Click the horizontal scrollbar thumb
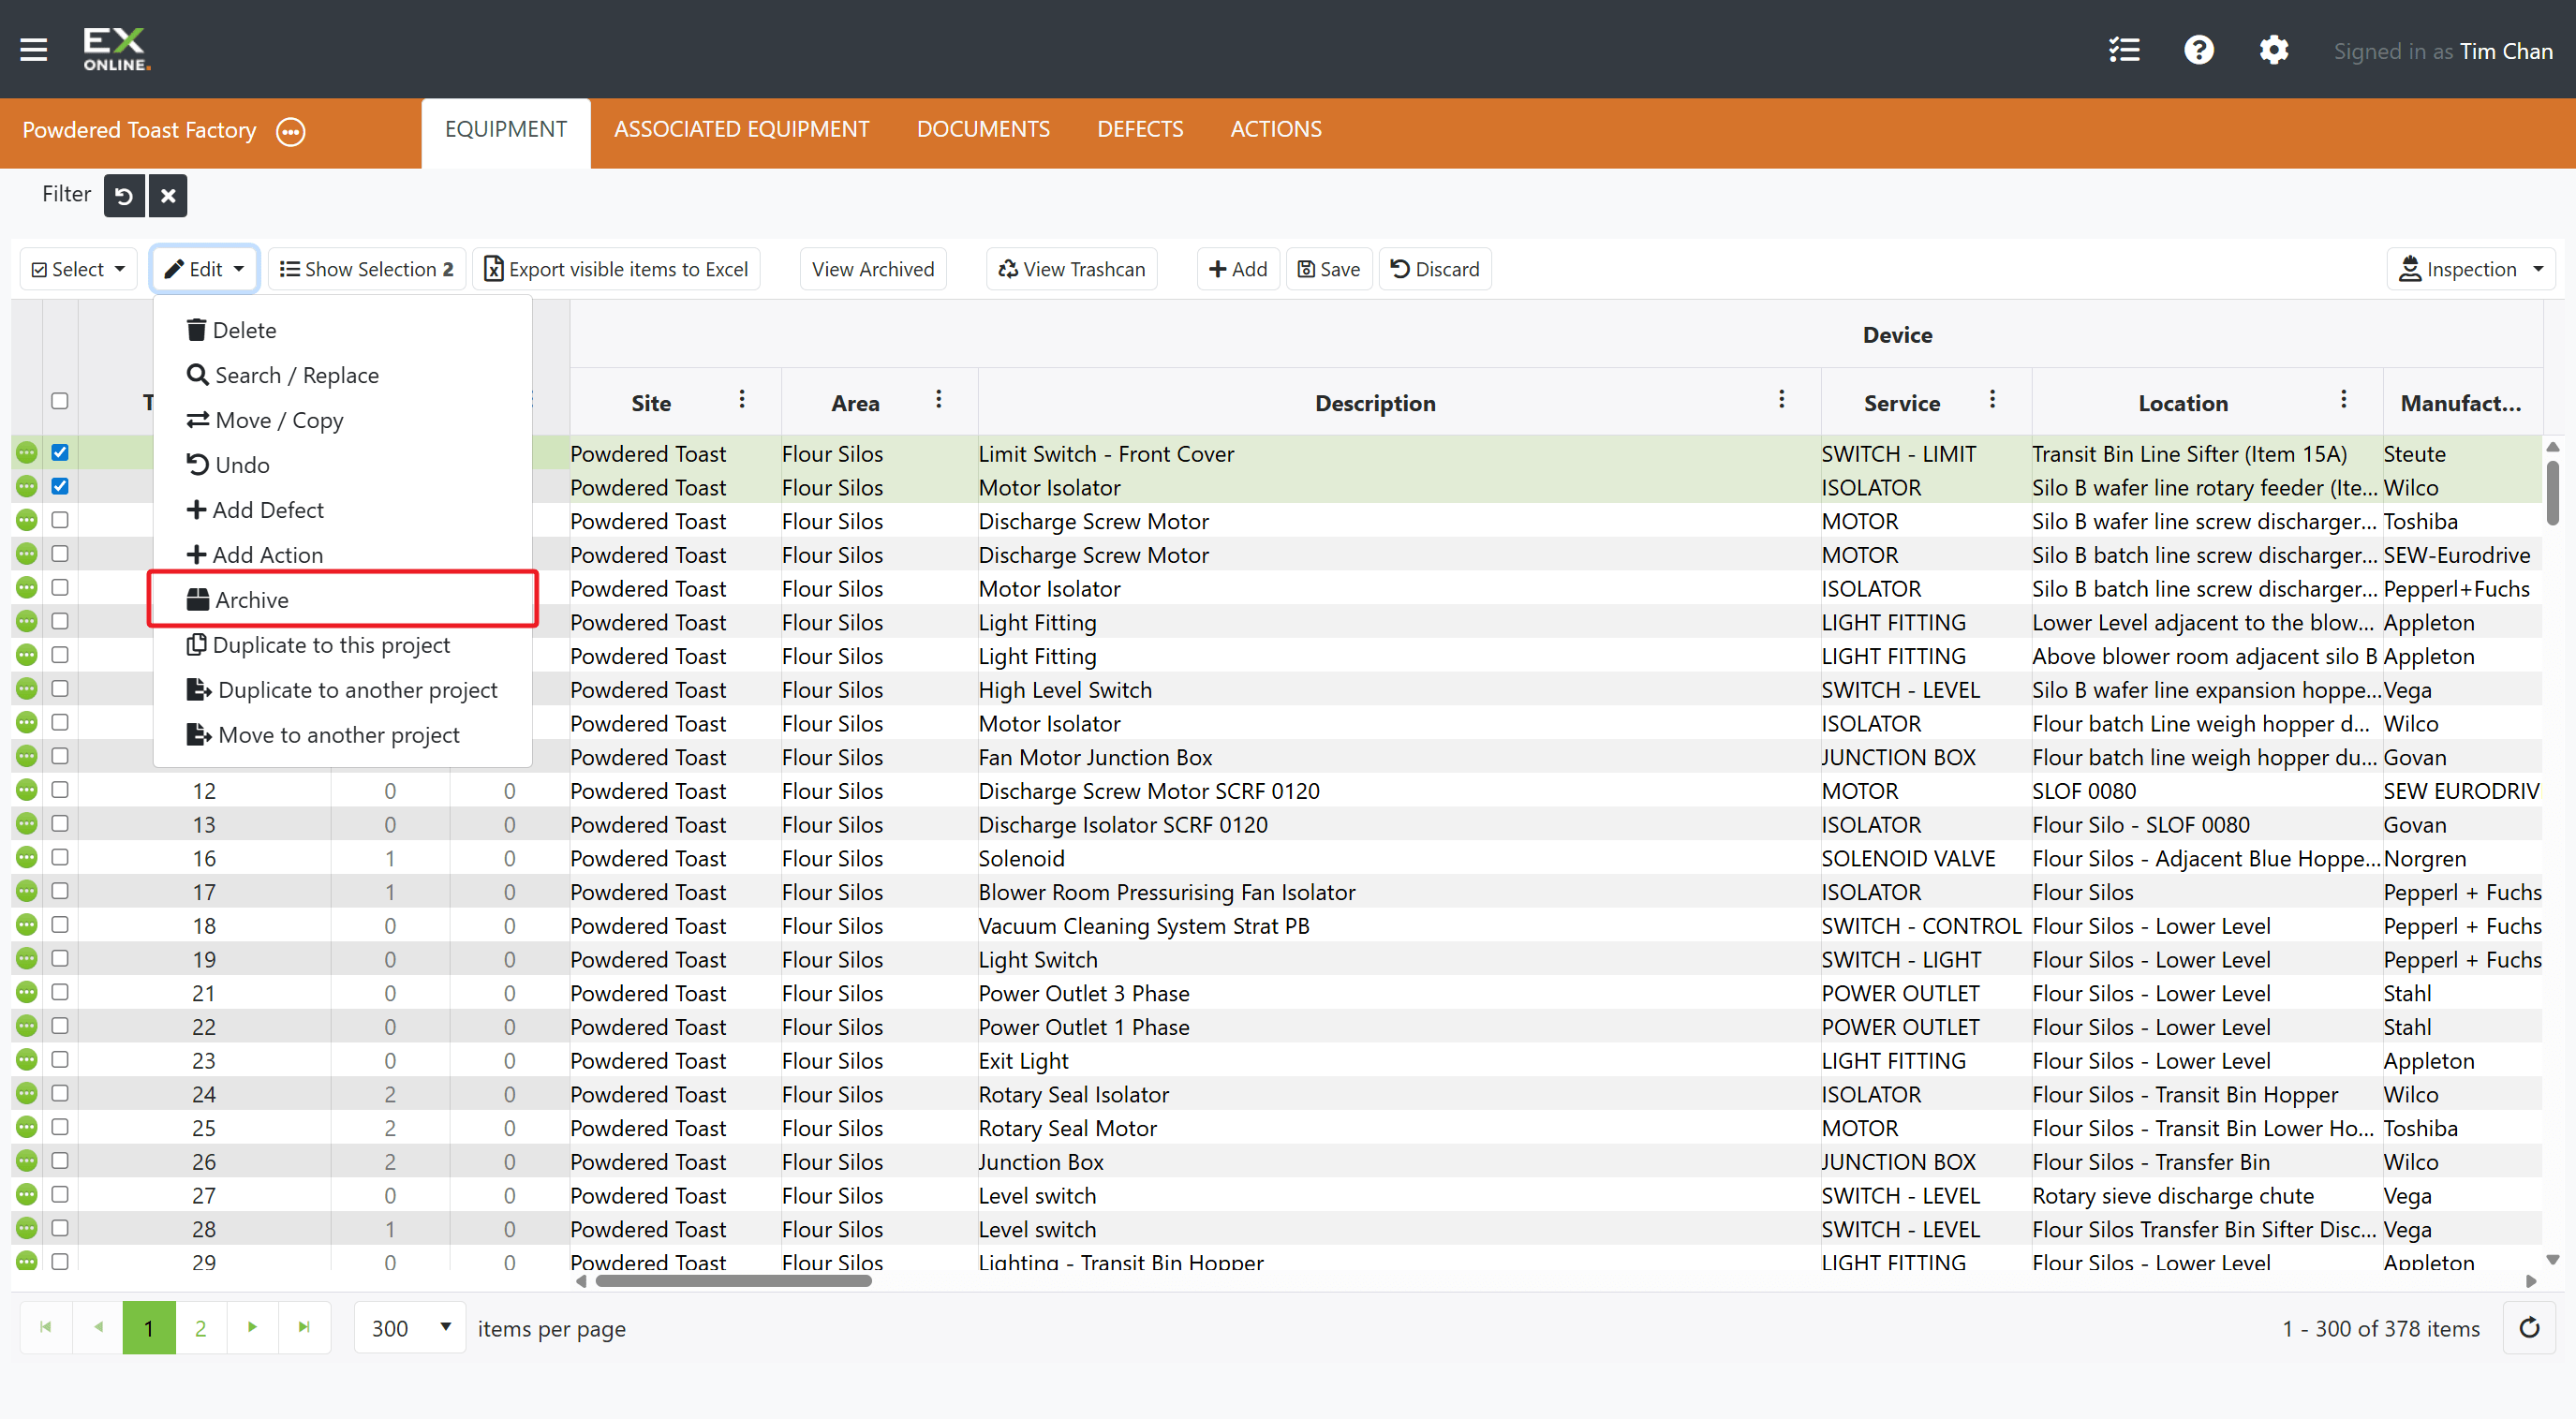Image resolution: width=2576 pixels, height=1419 pixels. pos(733,1281)
